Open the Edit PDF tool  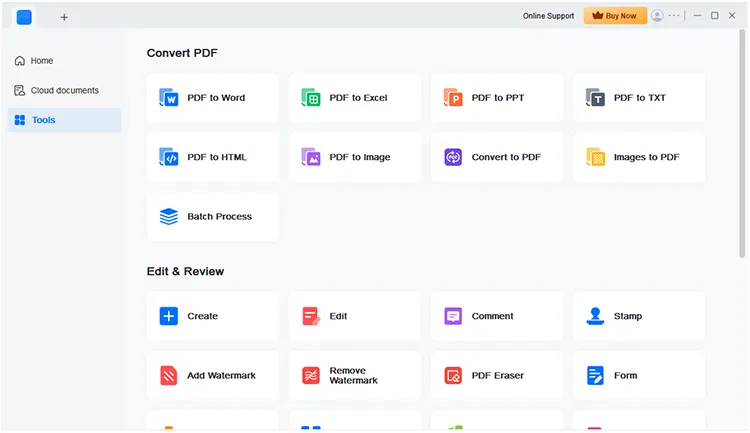click(354, 316)
